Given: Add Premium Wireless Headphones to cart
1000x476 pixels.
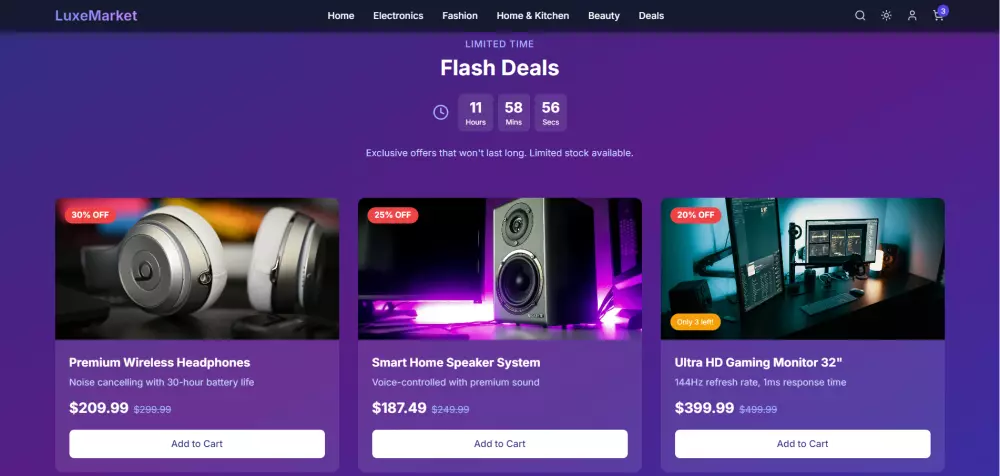Looking at the screenshot, I should 197,443.
